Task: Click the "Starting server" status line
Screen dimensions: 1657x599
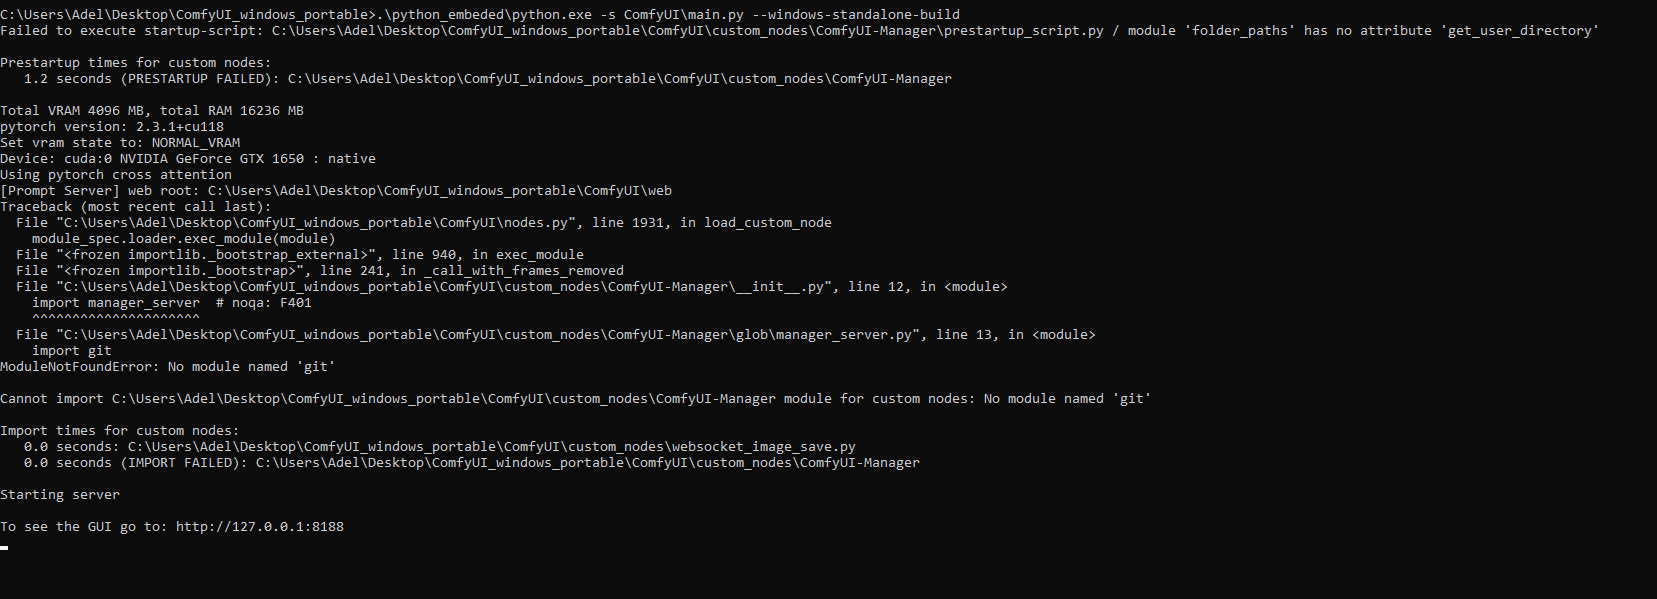Action: coord(60,495)
